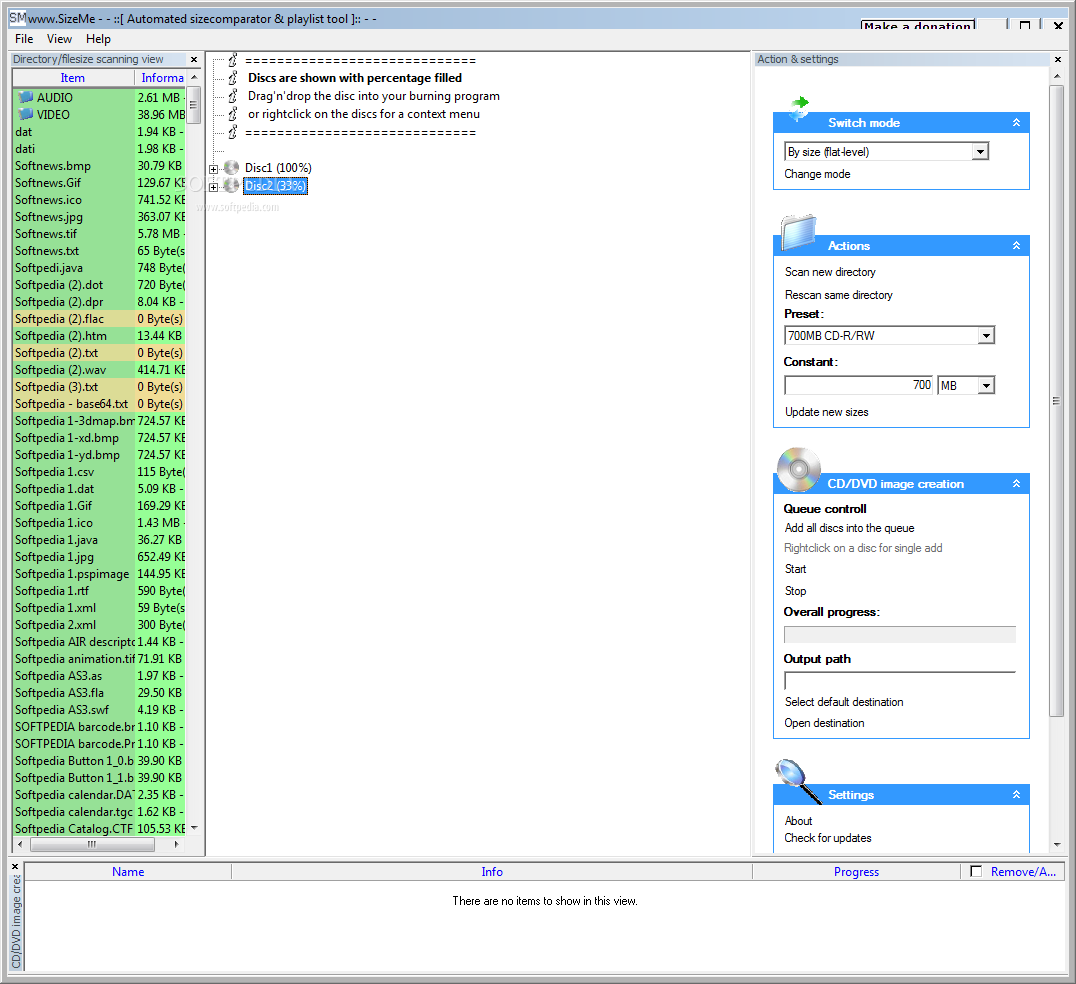
Task: Click the AUDIO folder icon
Action: [25, 97]
